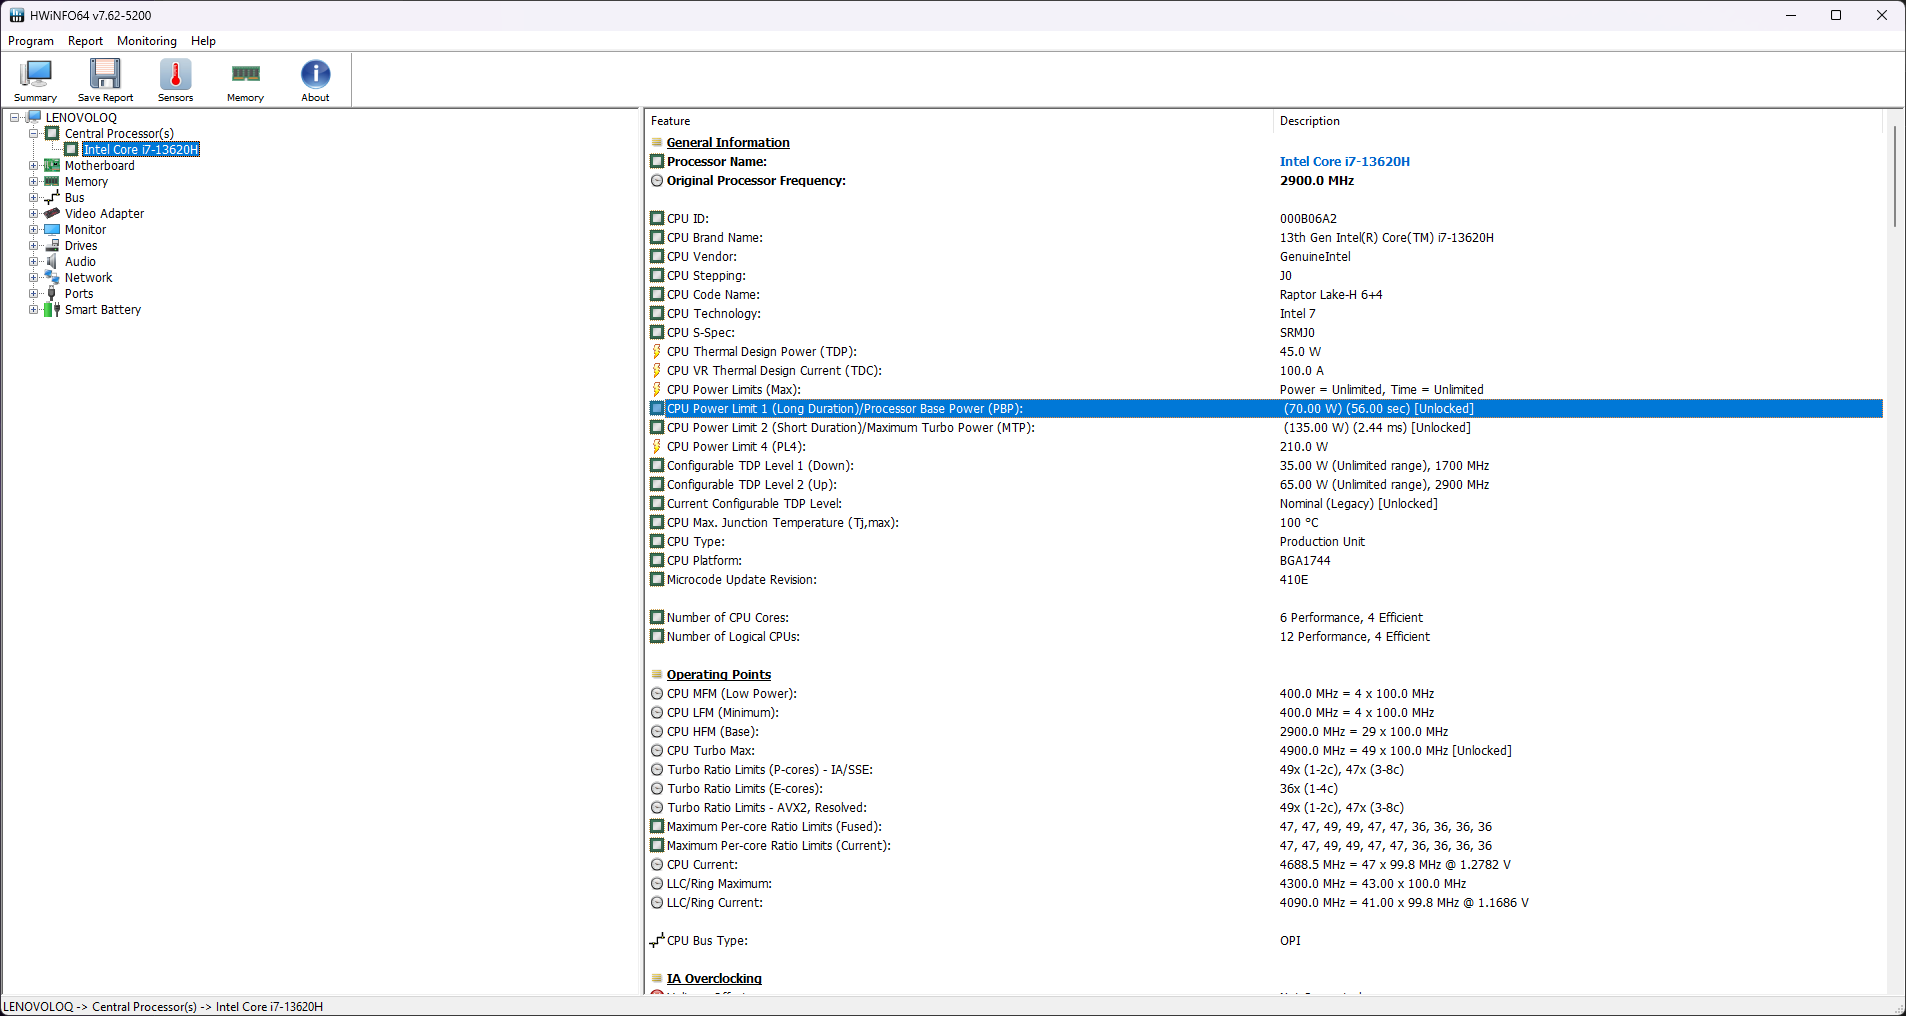Collapse the LENOVOLOQ root node
1906x1016 pixels.
[x=15, y=118]
